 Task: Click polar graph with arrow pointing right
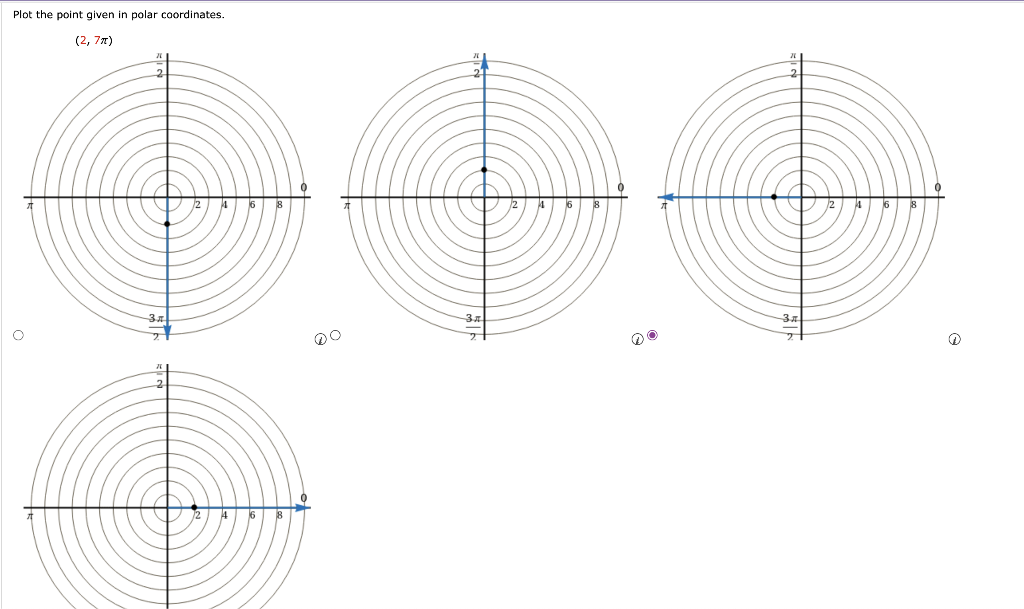(167, 486)
